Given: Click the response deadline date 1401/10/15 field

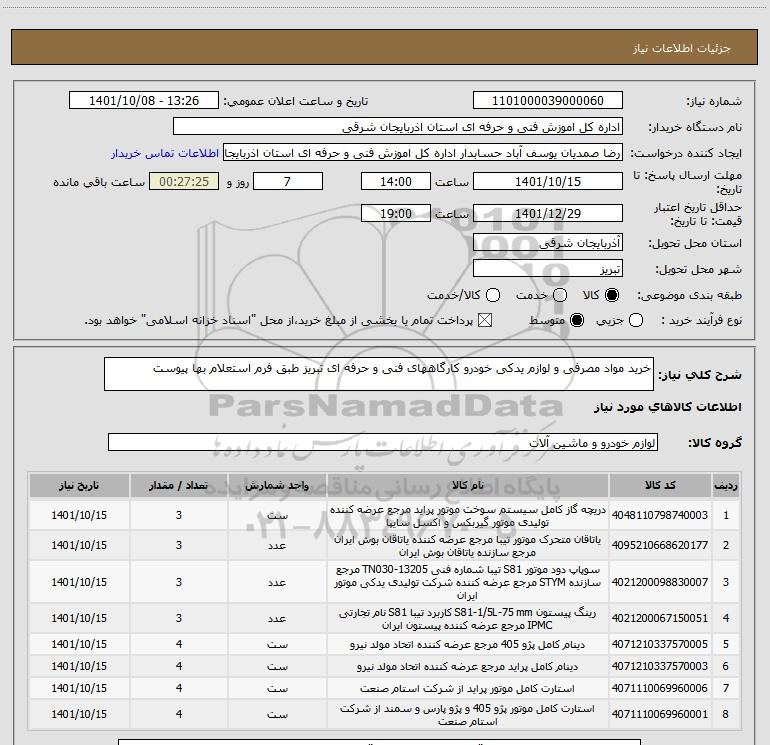Looking at the screenshot, I should point(548,181).
